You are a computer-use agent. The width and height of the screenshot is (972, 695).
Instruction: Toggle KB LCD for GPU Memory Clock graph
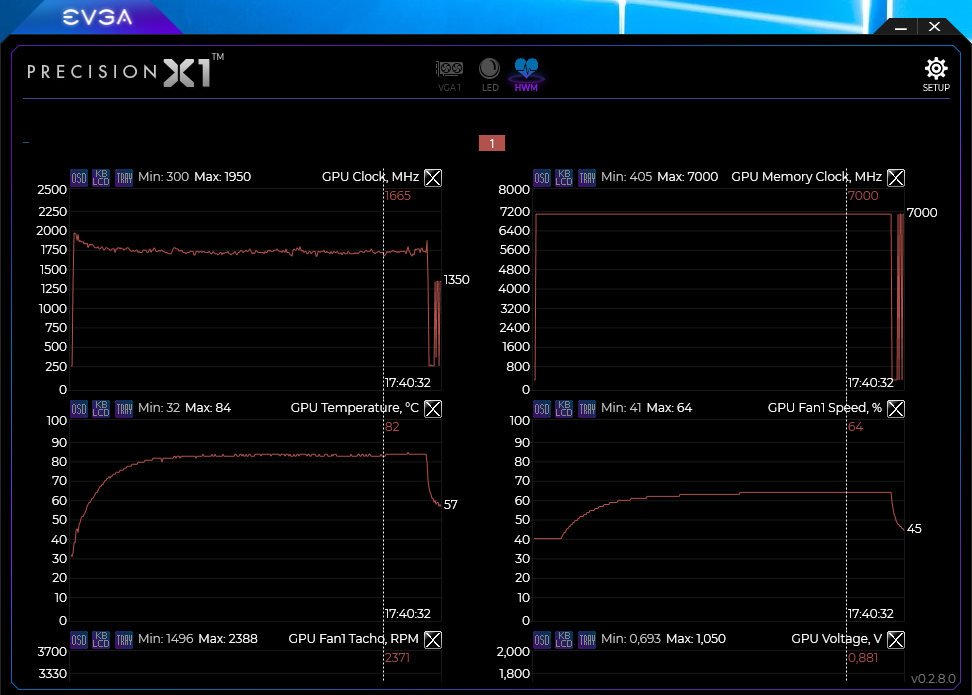pyautogui.click(x=564, y=178)
